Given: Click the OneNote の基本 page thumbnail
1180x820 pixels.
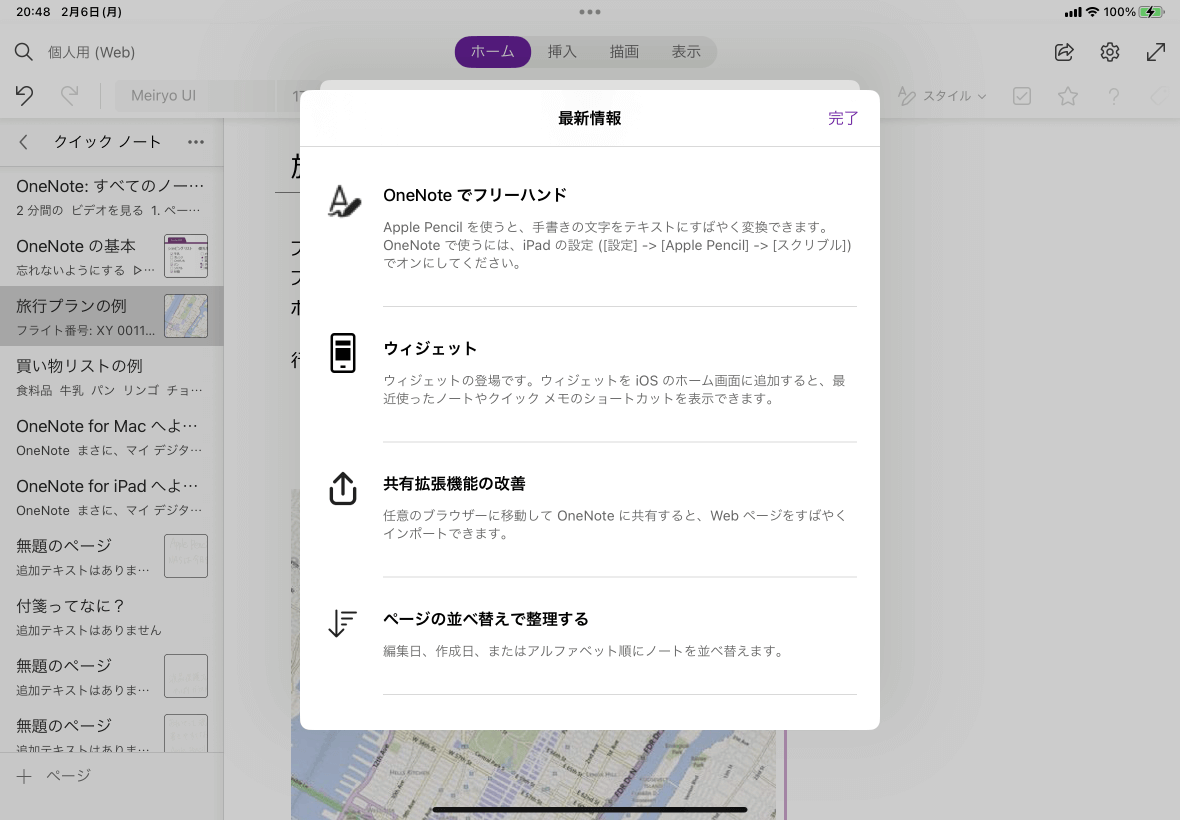Looking at the screenshot, I should 186,256.
